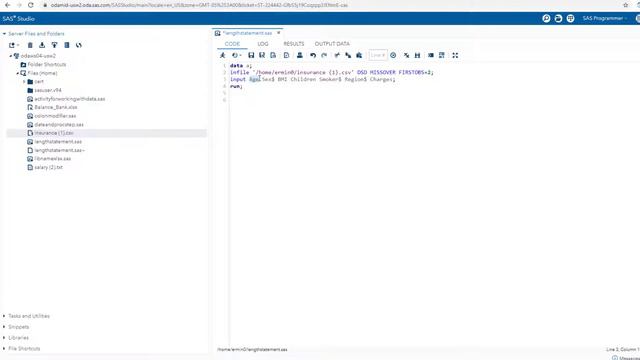
Task: Select the lengthstatement.sas editor tab
Action: [x=247, y=33]
